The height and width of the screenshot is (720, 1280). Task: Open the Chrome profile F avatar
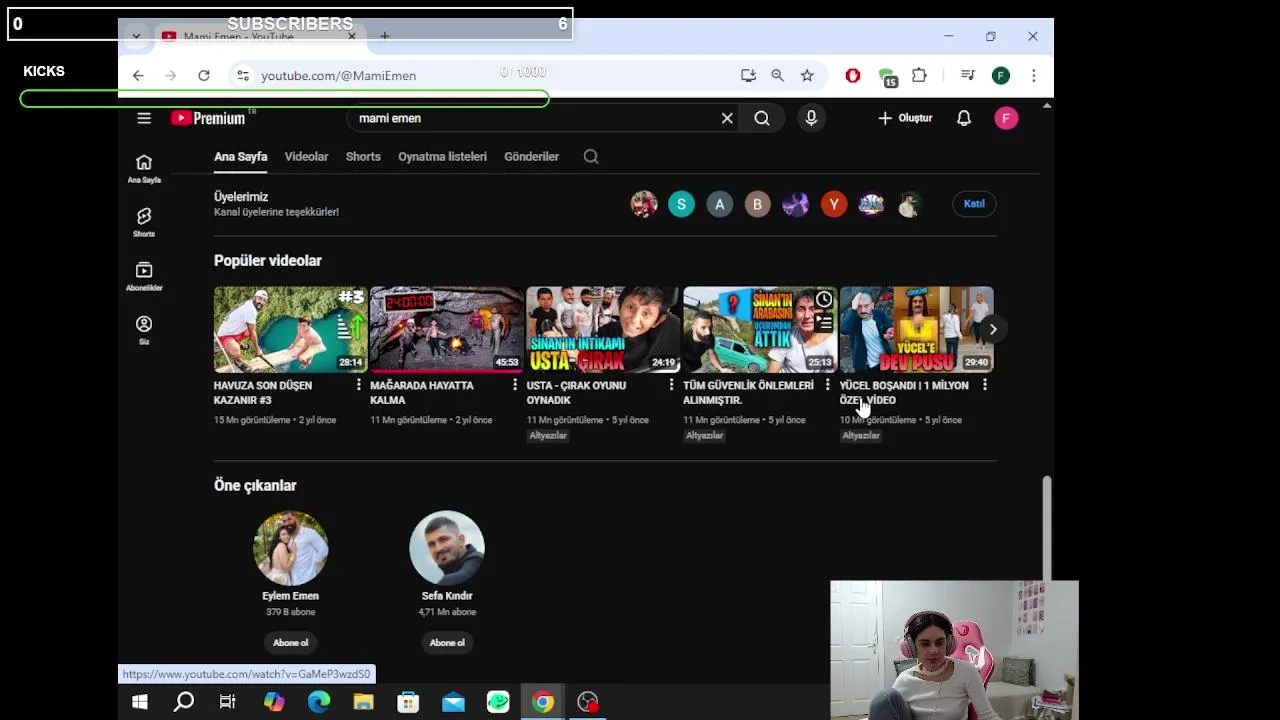point(1001,75)
